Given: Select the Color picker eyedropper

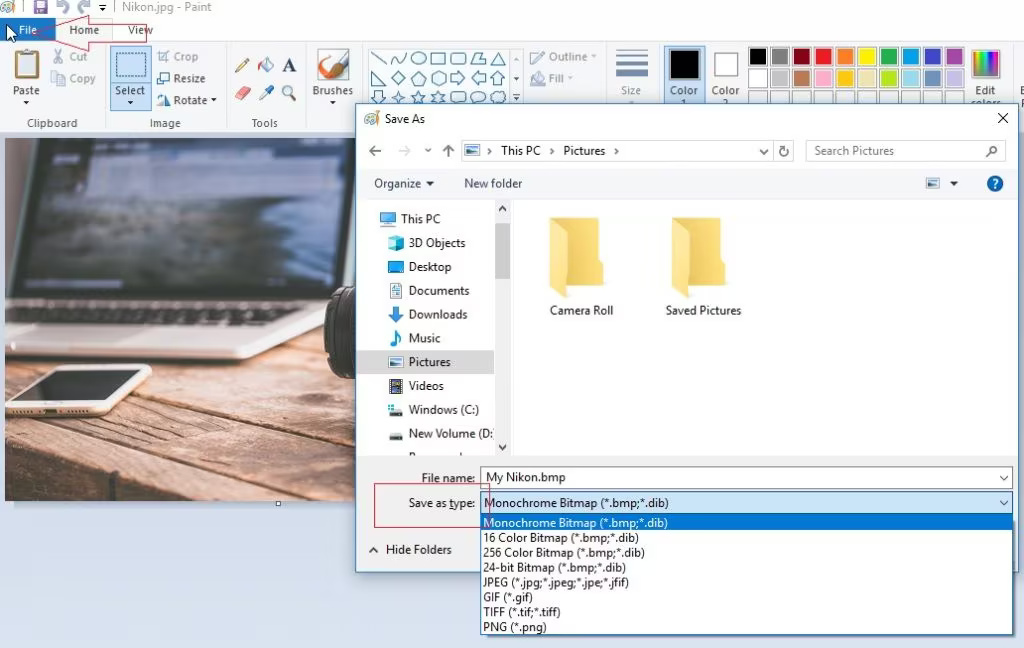Looking at the screenshot, I should click(266, 93).
